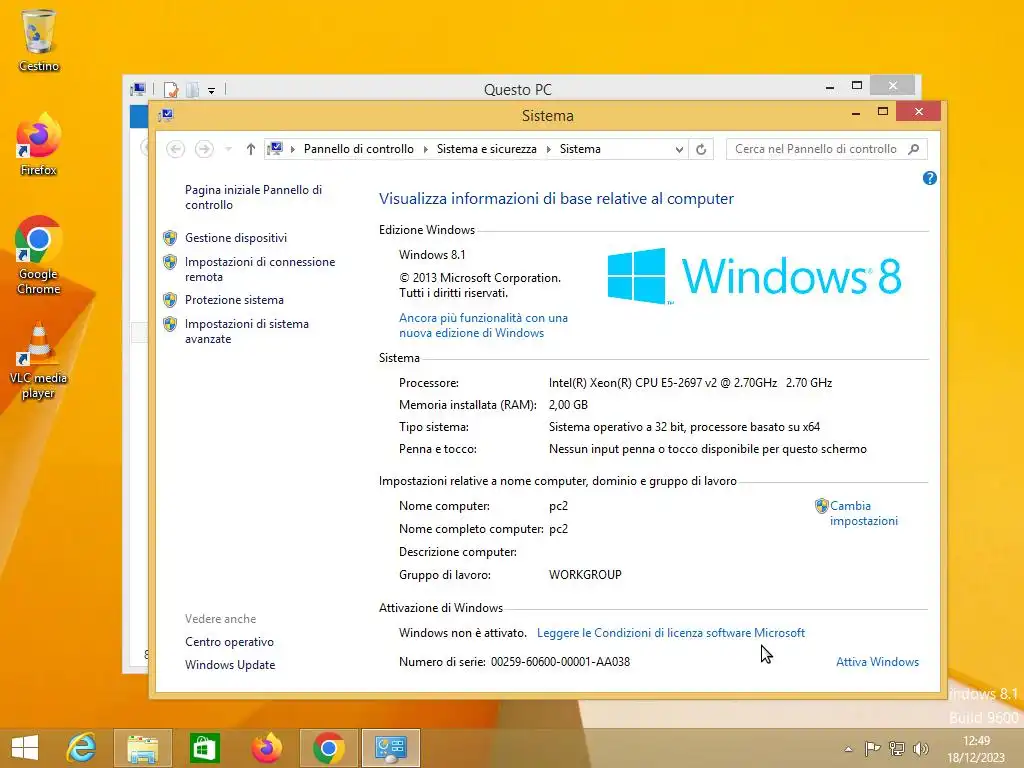Image resolution: width=1024 pixels, height=768 pixels.
Task: Open Leggere le Condizioni di licenza software Microsoft
Action: 671,633
